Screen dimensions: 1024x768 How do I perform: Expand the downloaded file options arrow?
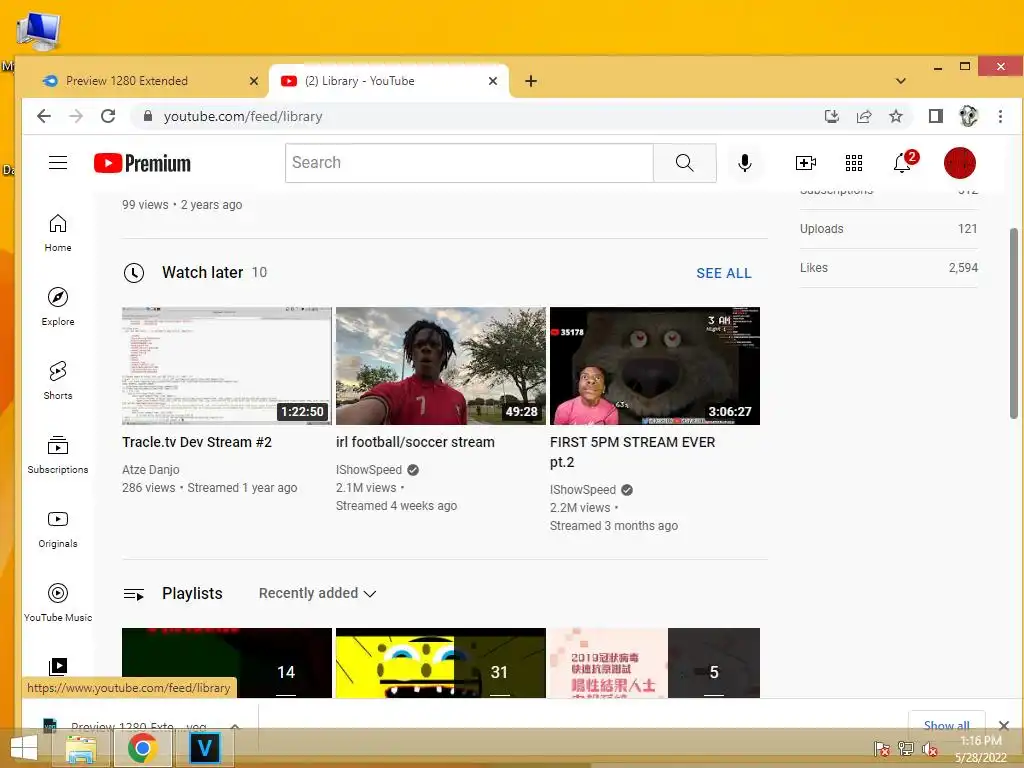point(235,726)
